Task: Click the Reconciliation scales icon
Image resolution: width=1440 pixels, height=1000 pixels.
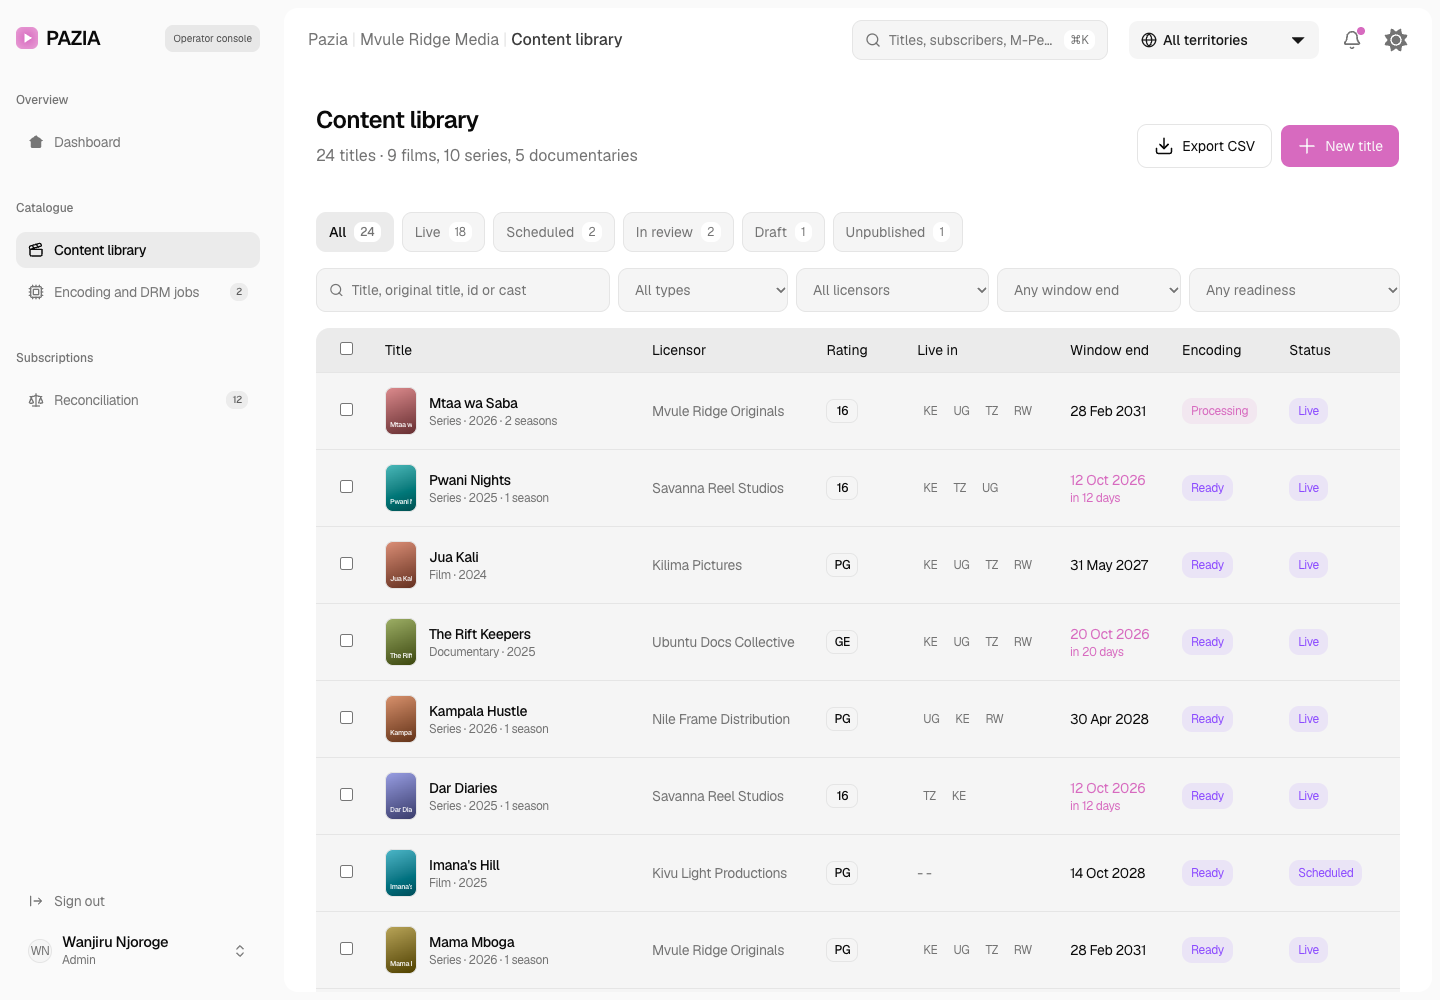Action: [x=36, y=400]
